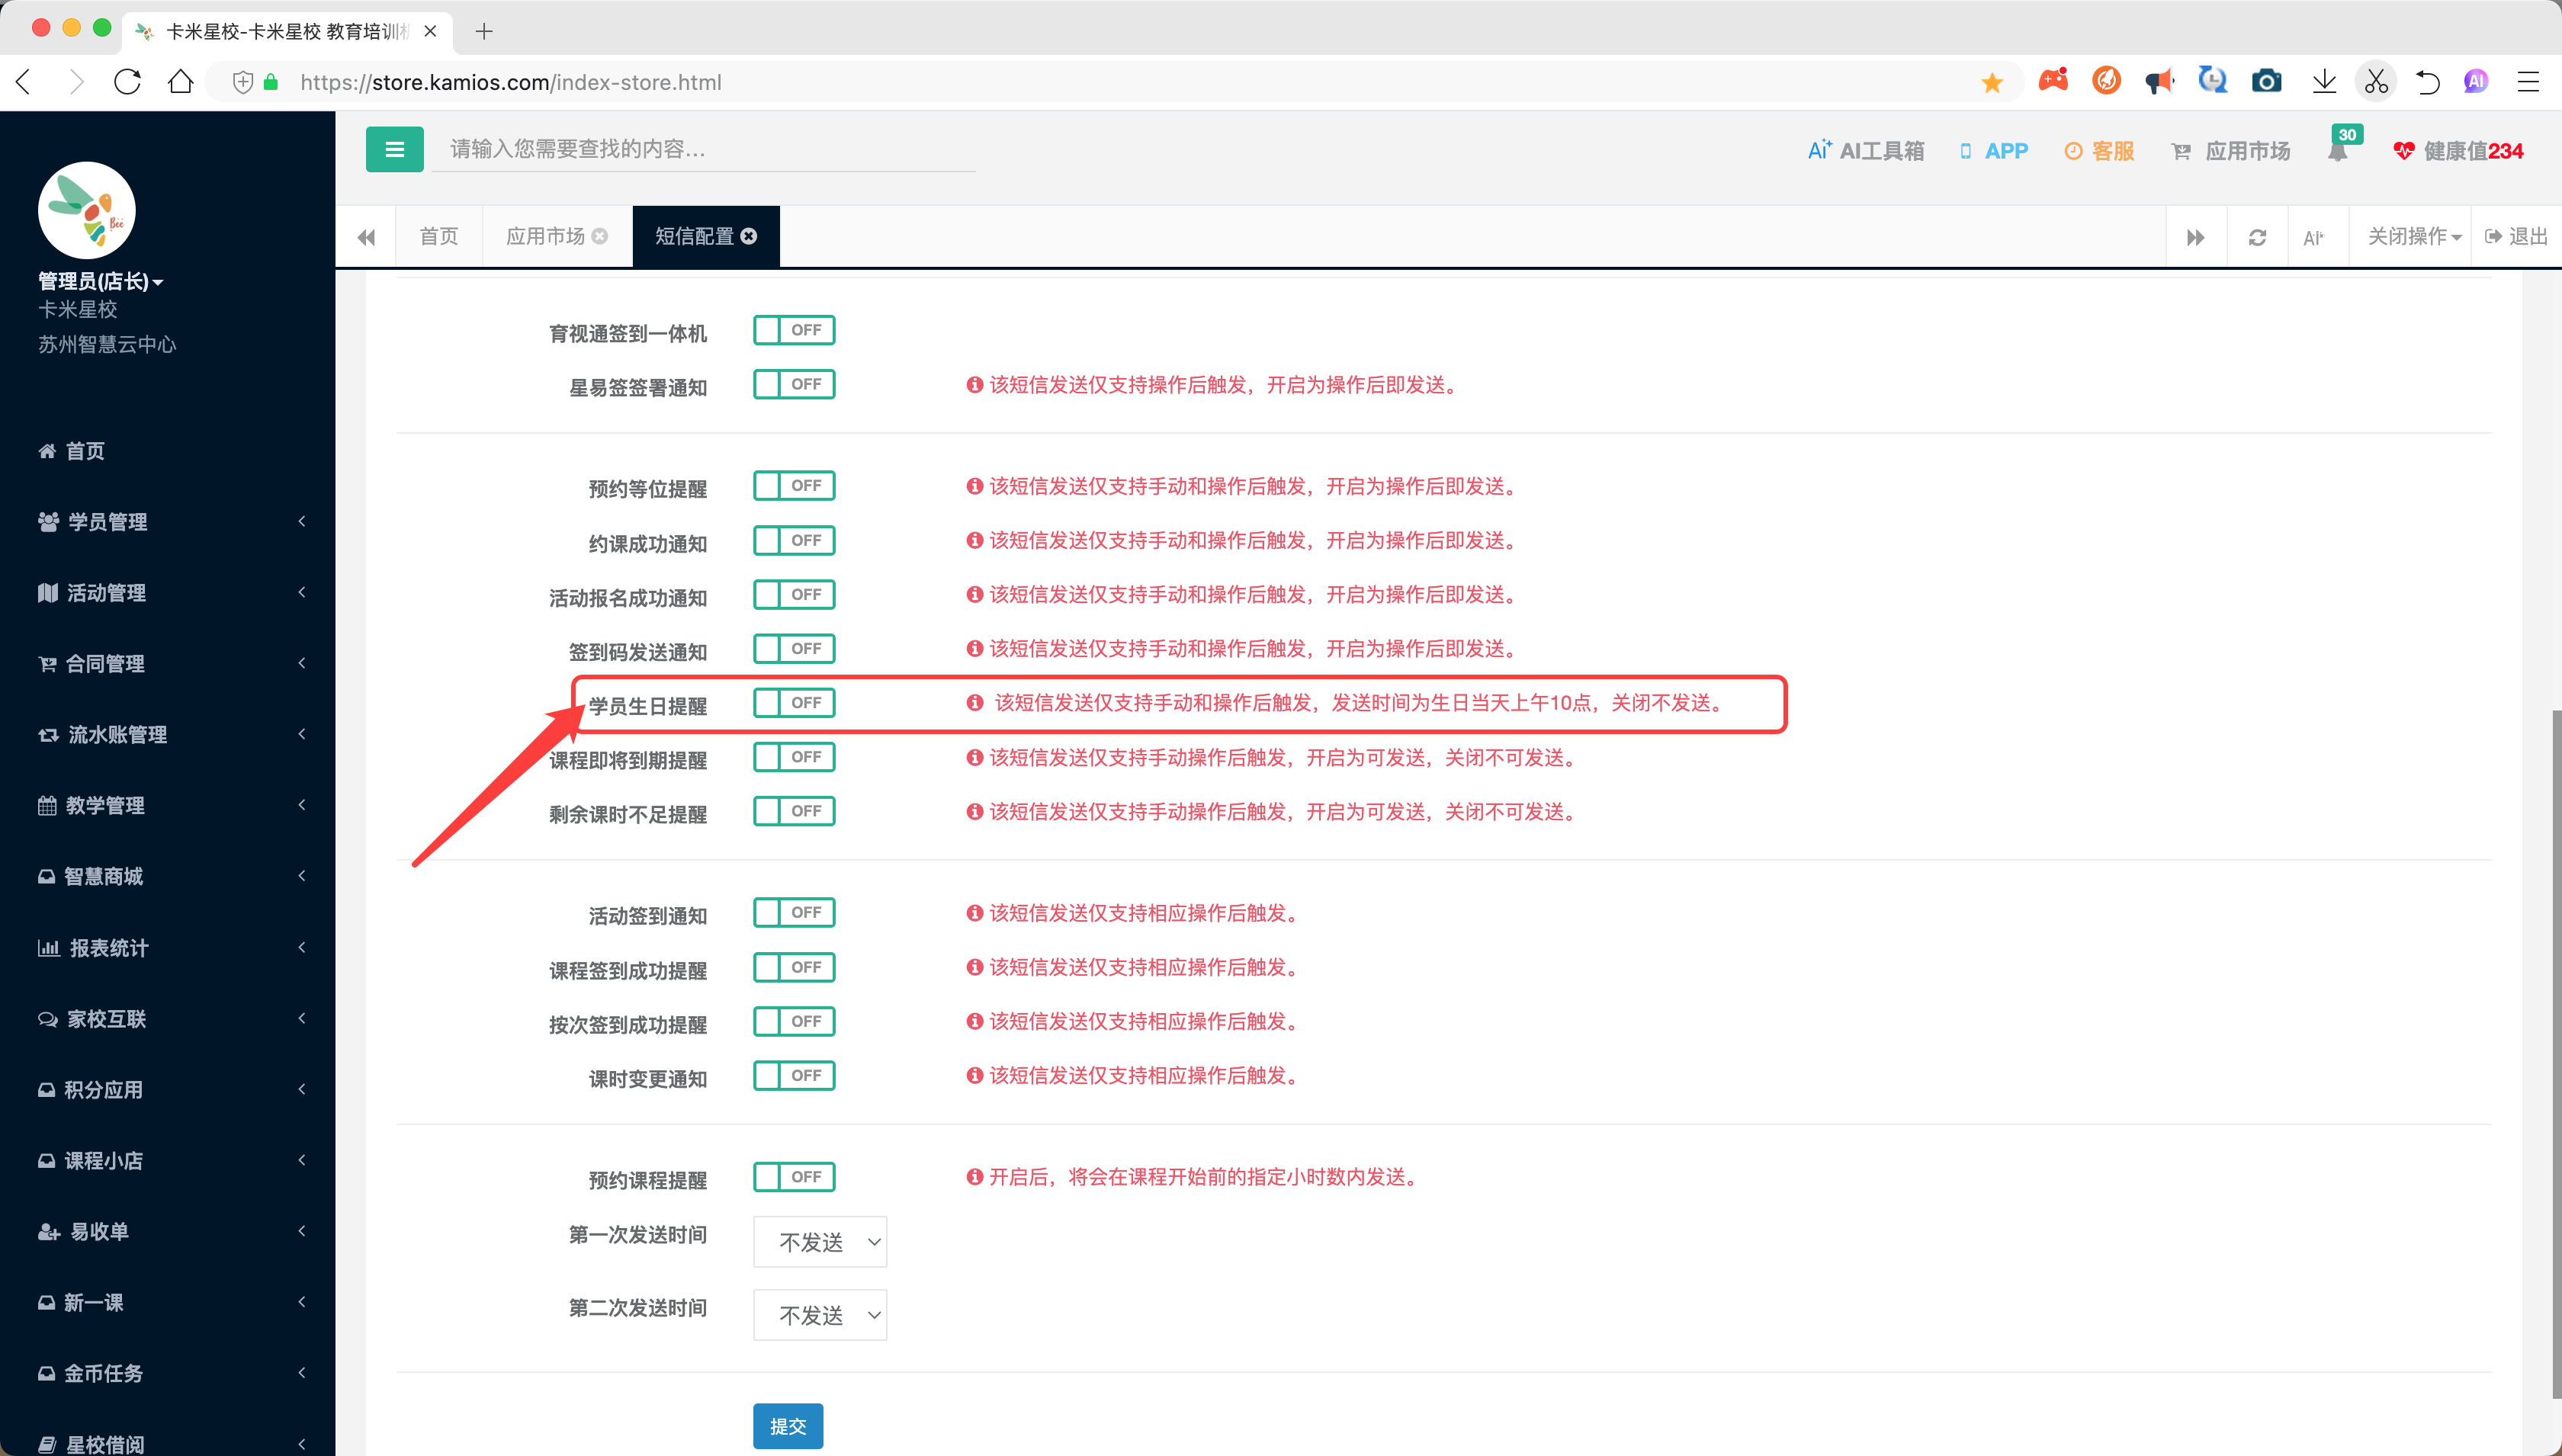Click 退出 logout button

point(2516,237)
